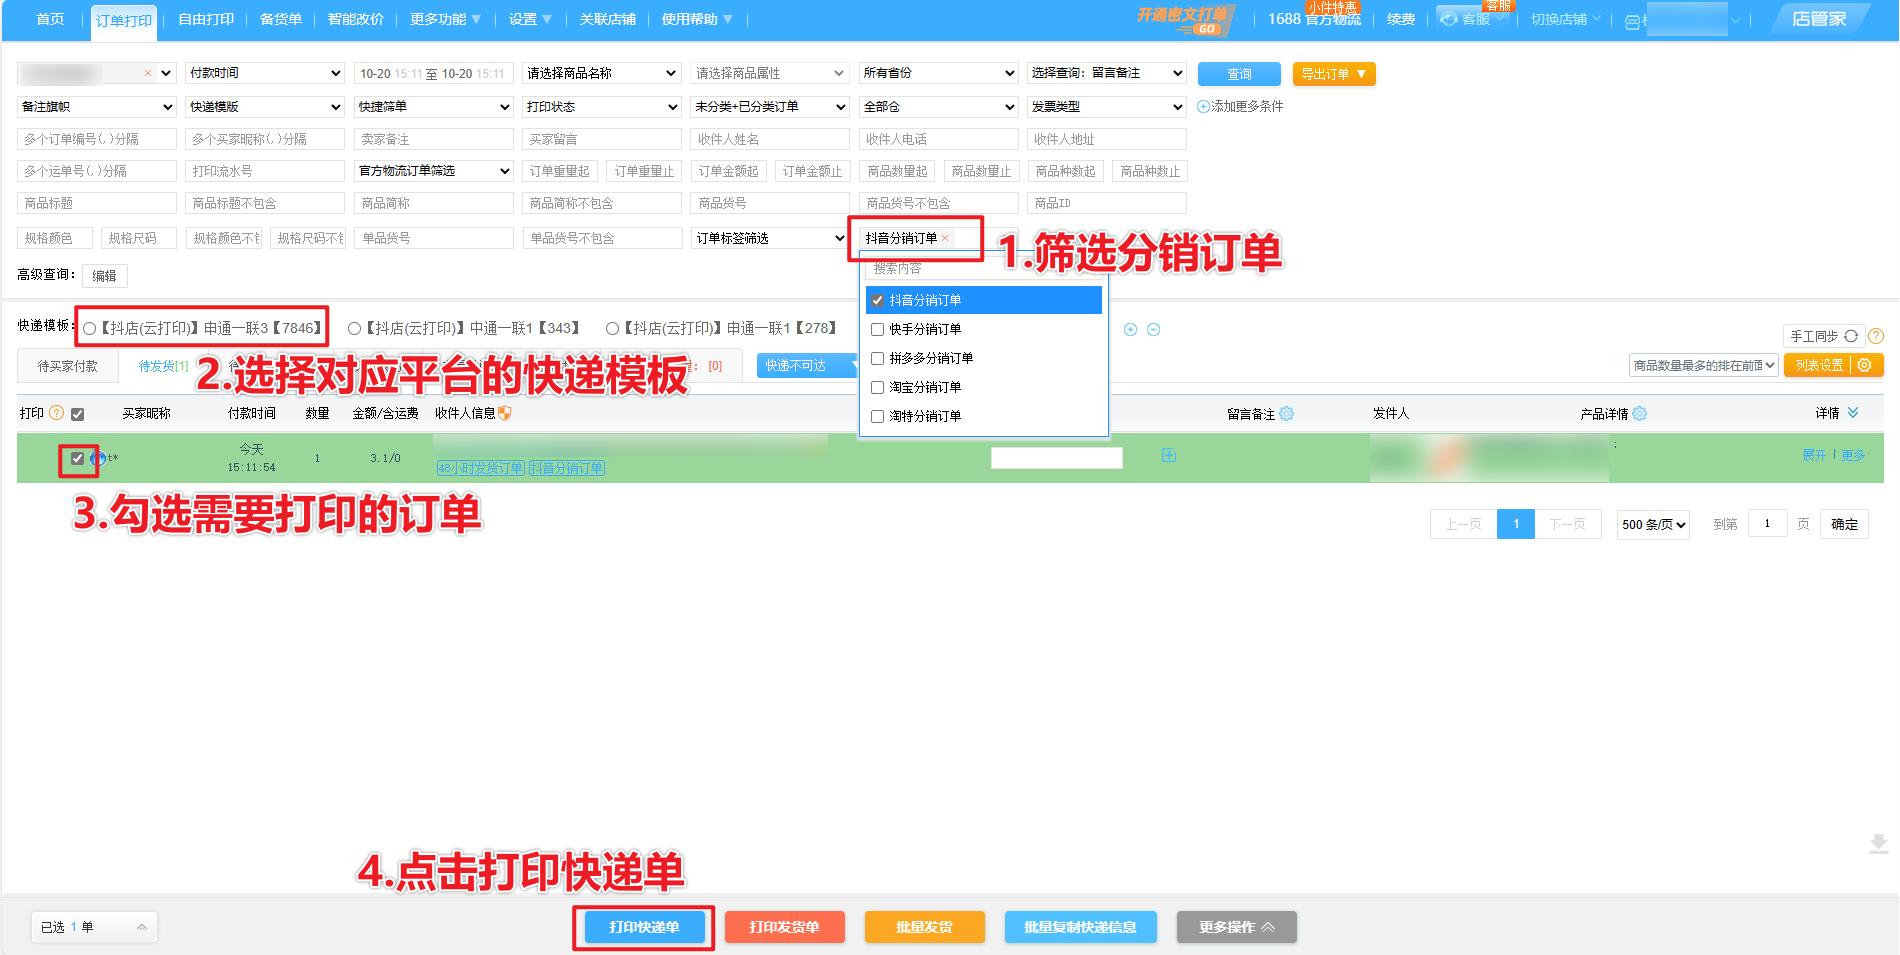Image resolution: width=1900 pixels, height=955 pixels.
Task: Click the 查询 search button
Action: coord(1239,74)
